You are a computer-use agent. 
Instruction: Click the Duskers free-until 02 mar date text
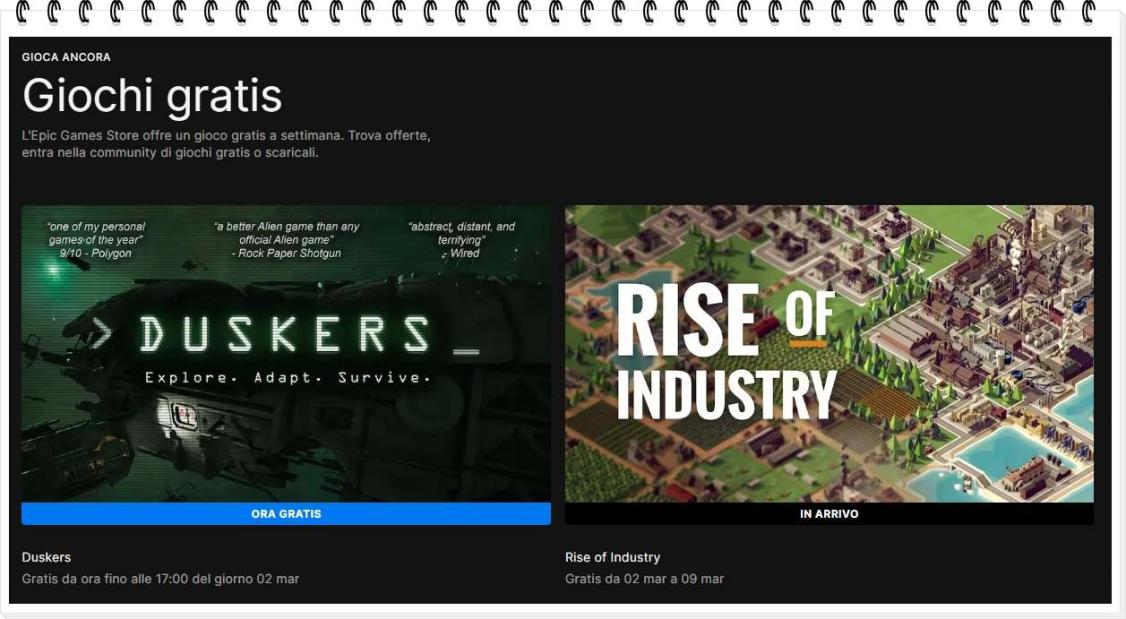[x=160, y=579]
